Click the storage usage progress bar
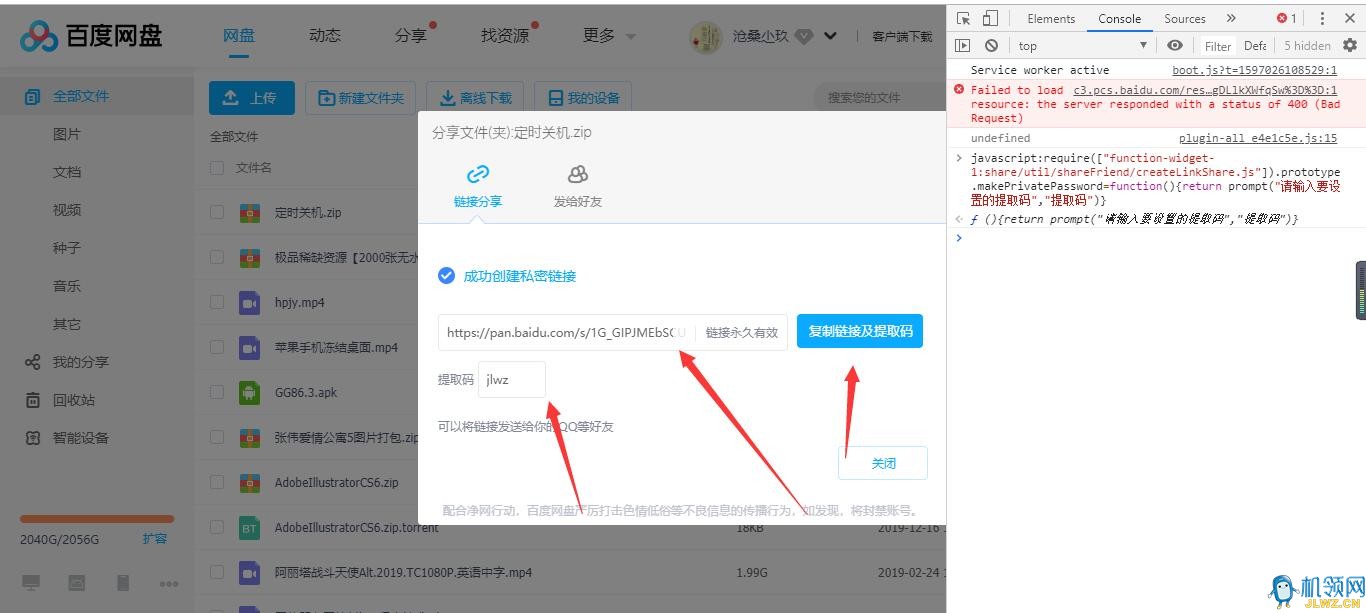Screen dimensions: 1366x613 (x=97, y=519)
